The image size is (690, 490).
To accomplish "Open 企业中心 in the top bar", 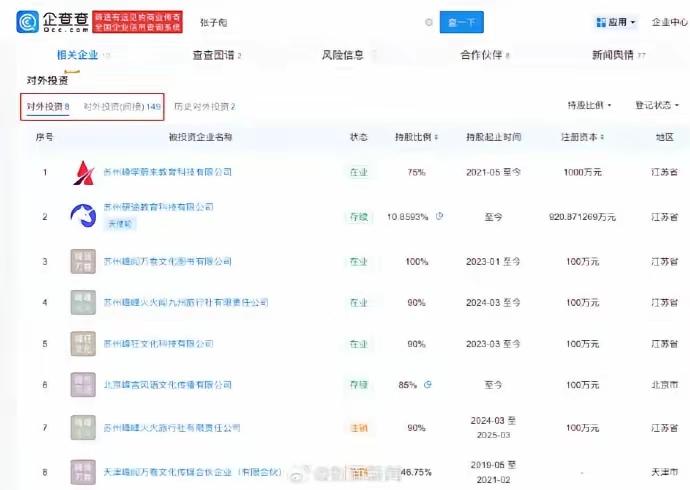I will (669, 22).
